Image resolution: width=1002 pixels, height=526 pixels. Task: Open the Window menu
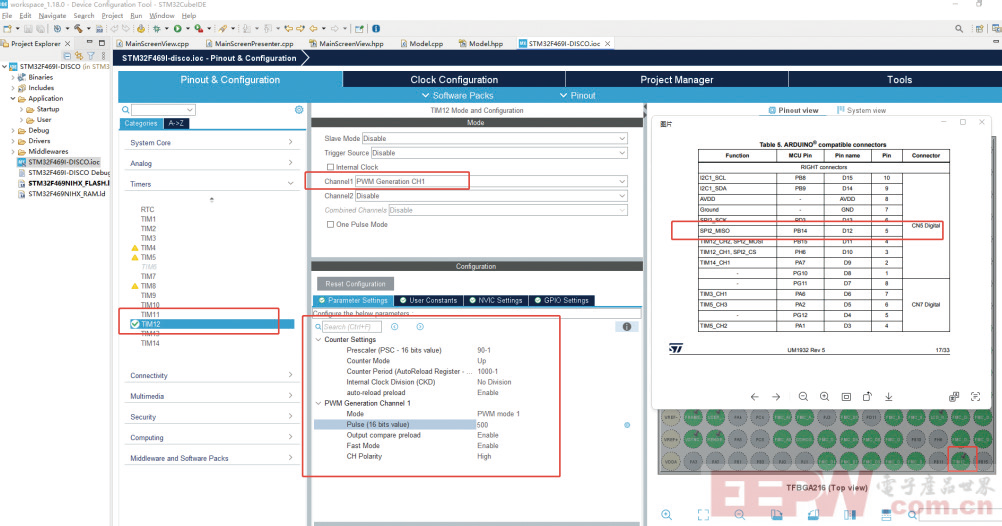pyautogui.click(x=162, y=15)
